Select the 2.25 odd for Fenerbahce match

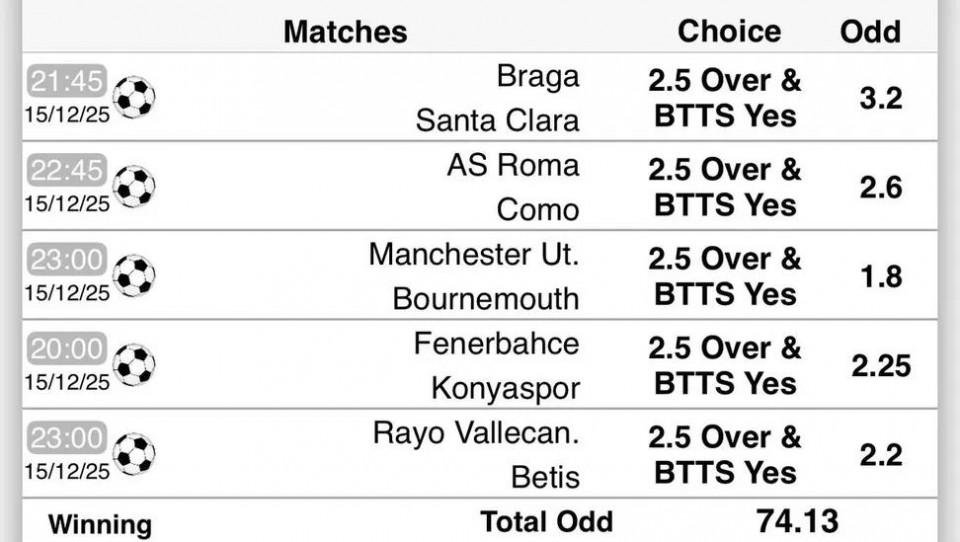tap(881, 366)
